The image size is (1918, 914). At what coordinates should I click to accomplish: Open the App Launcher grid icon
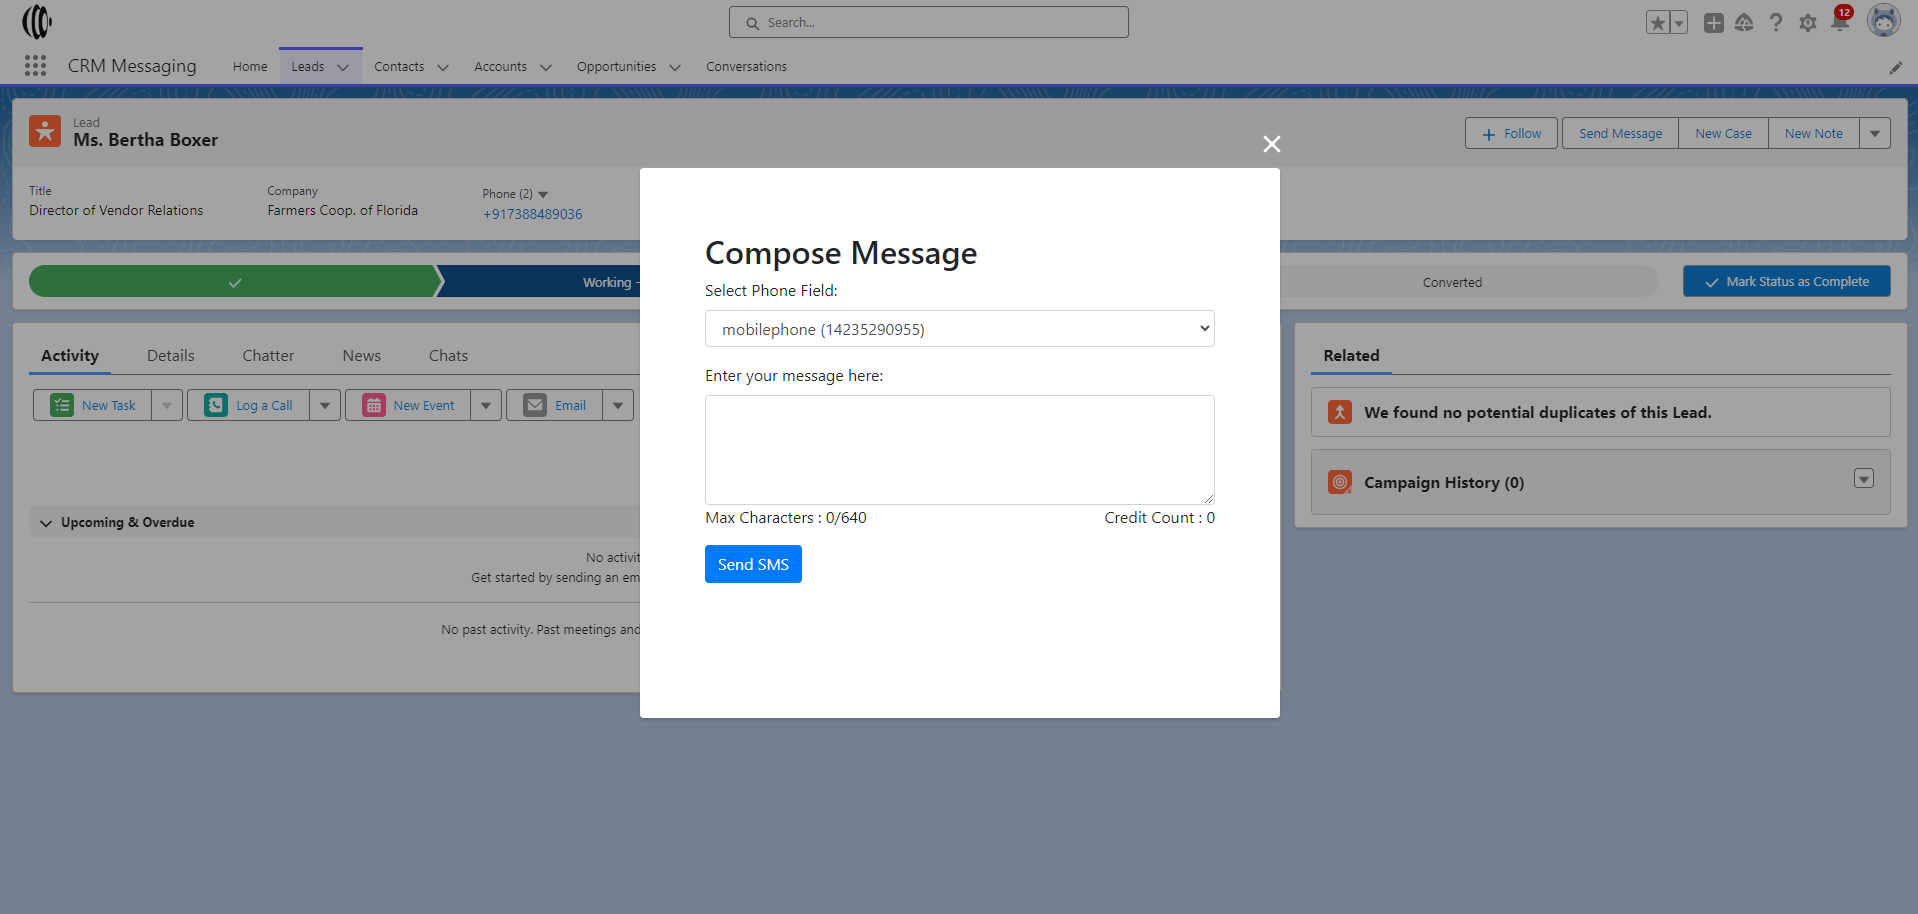[x=36, y=66]
